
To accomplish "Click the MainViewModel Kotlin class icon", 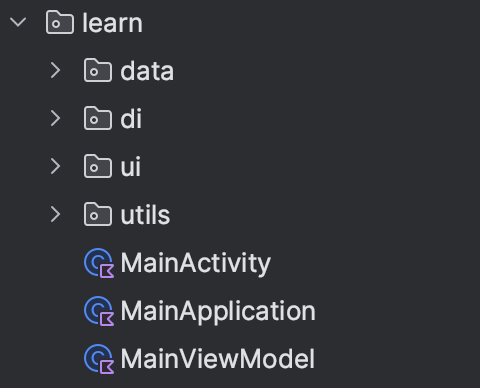I will coord(99,359).
